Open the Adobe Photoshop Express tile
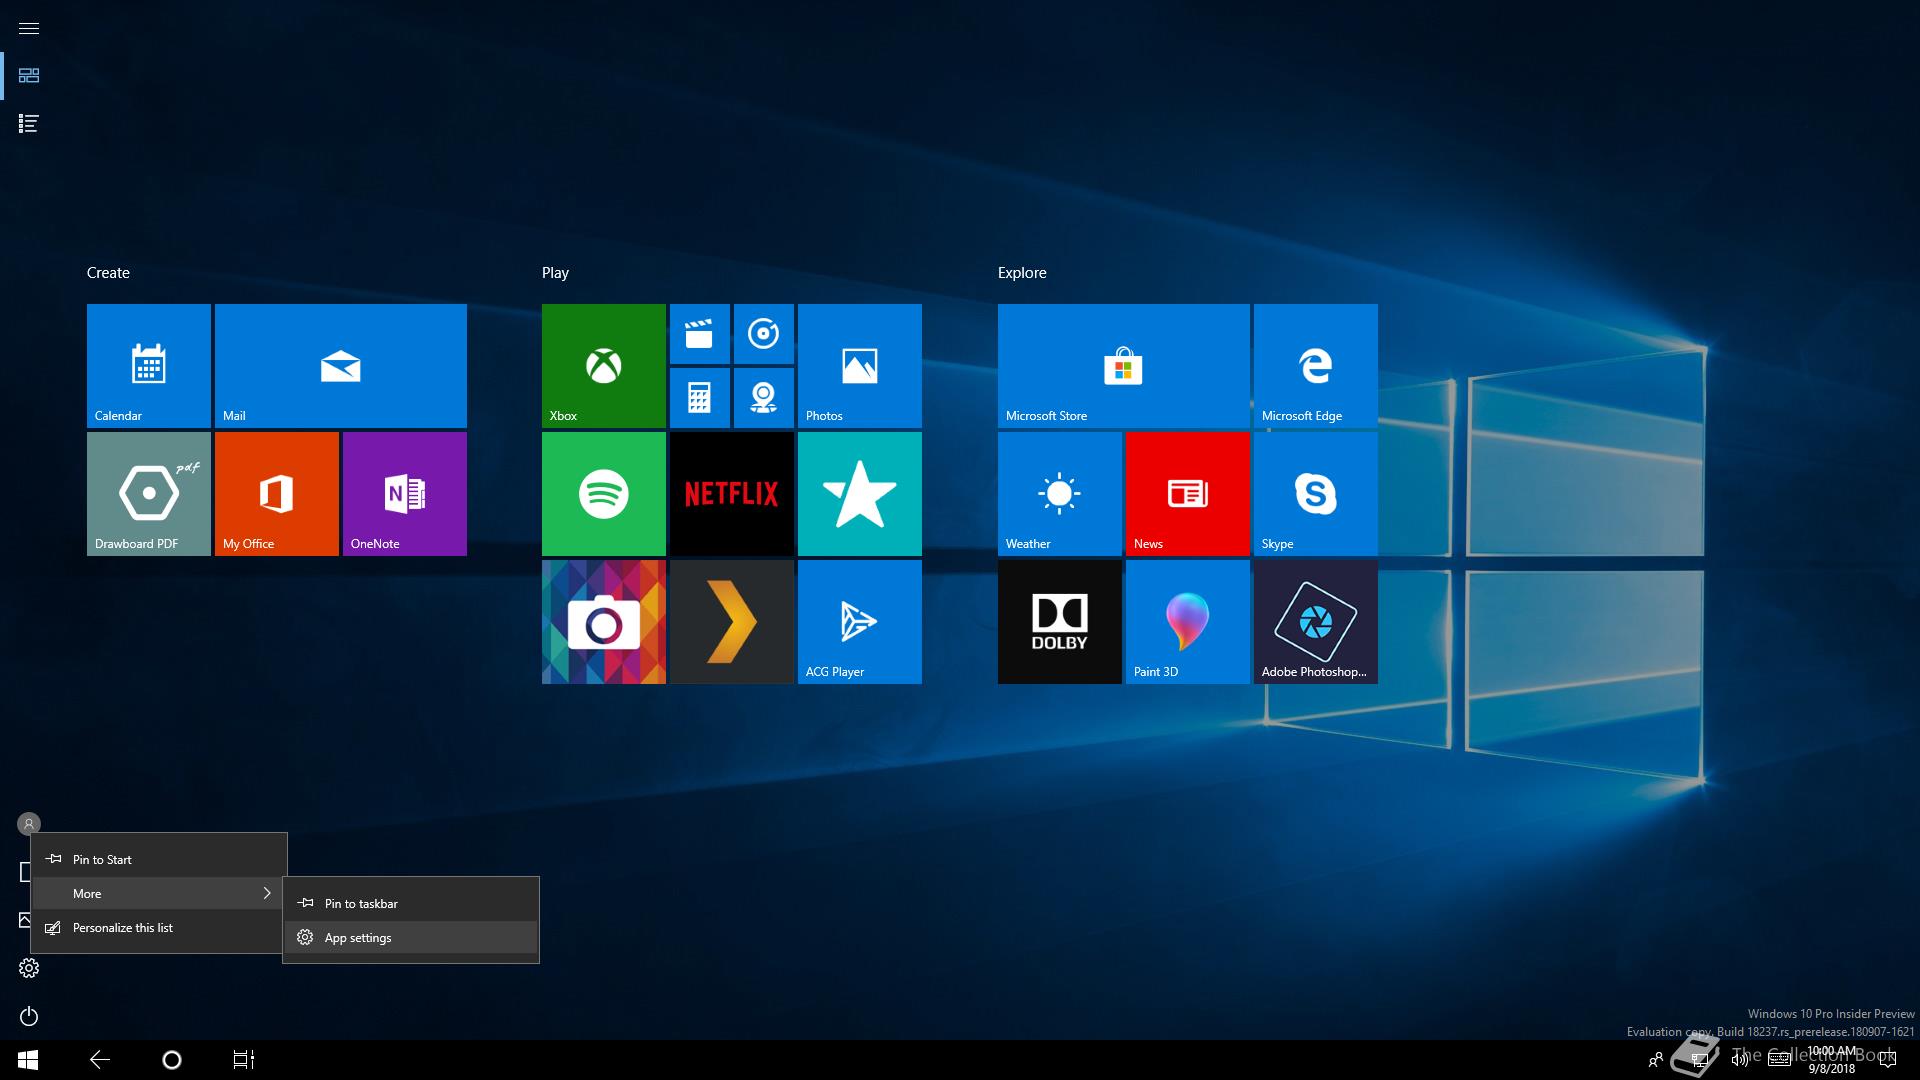Viewport: 1920px width, 1080px height. (1316, 622)
